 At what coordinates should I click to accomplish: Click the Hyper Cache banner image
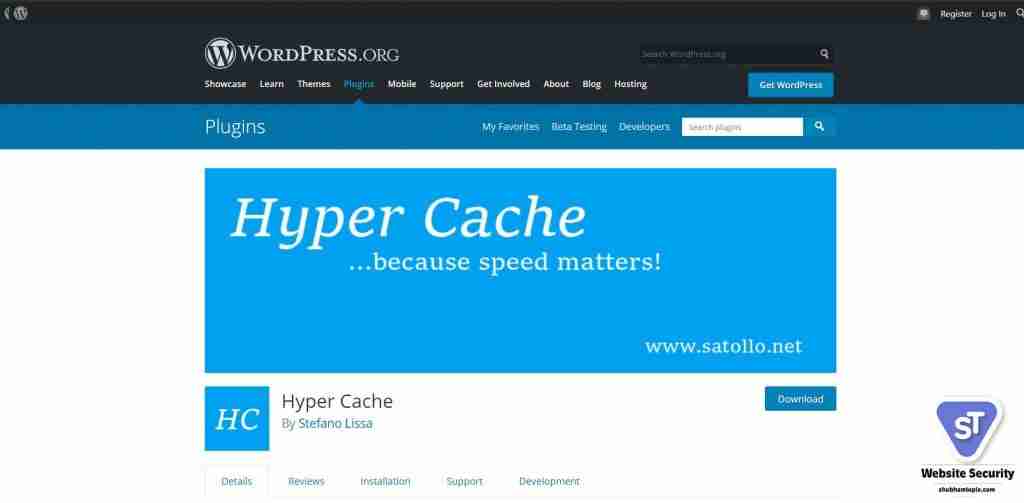[x=520, y=270]
